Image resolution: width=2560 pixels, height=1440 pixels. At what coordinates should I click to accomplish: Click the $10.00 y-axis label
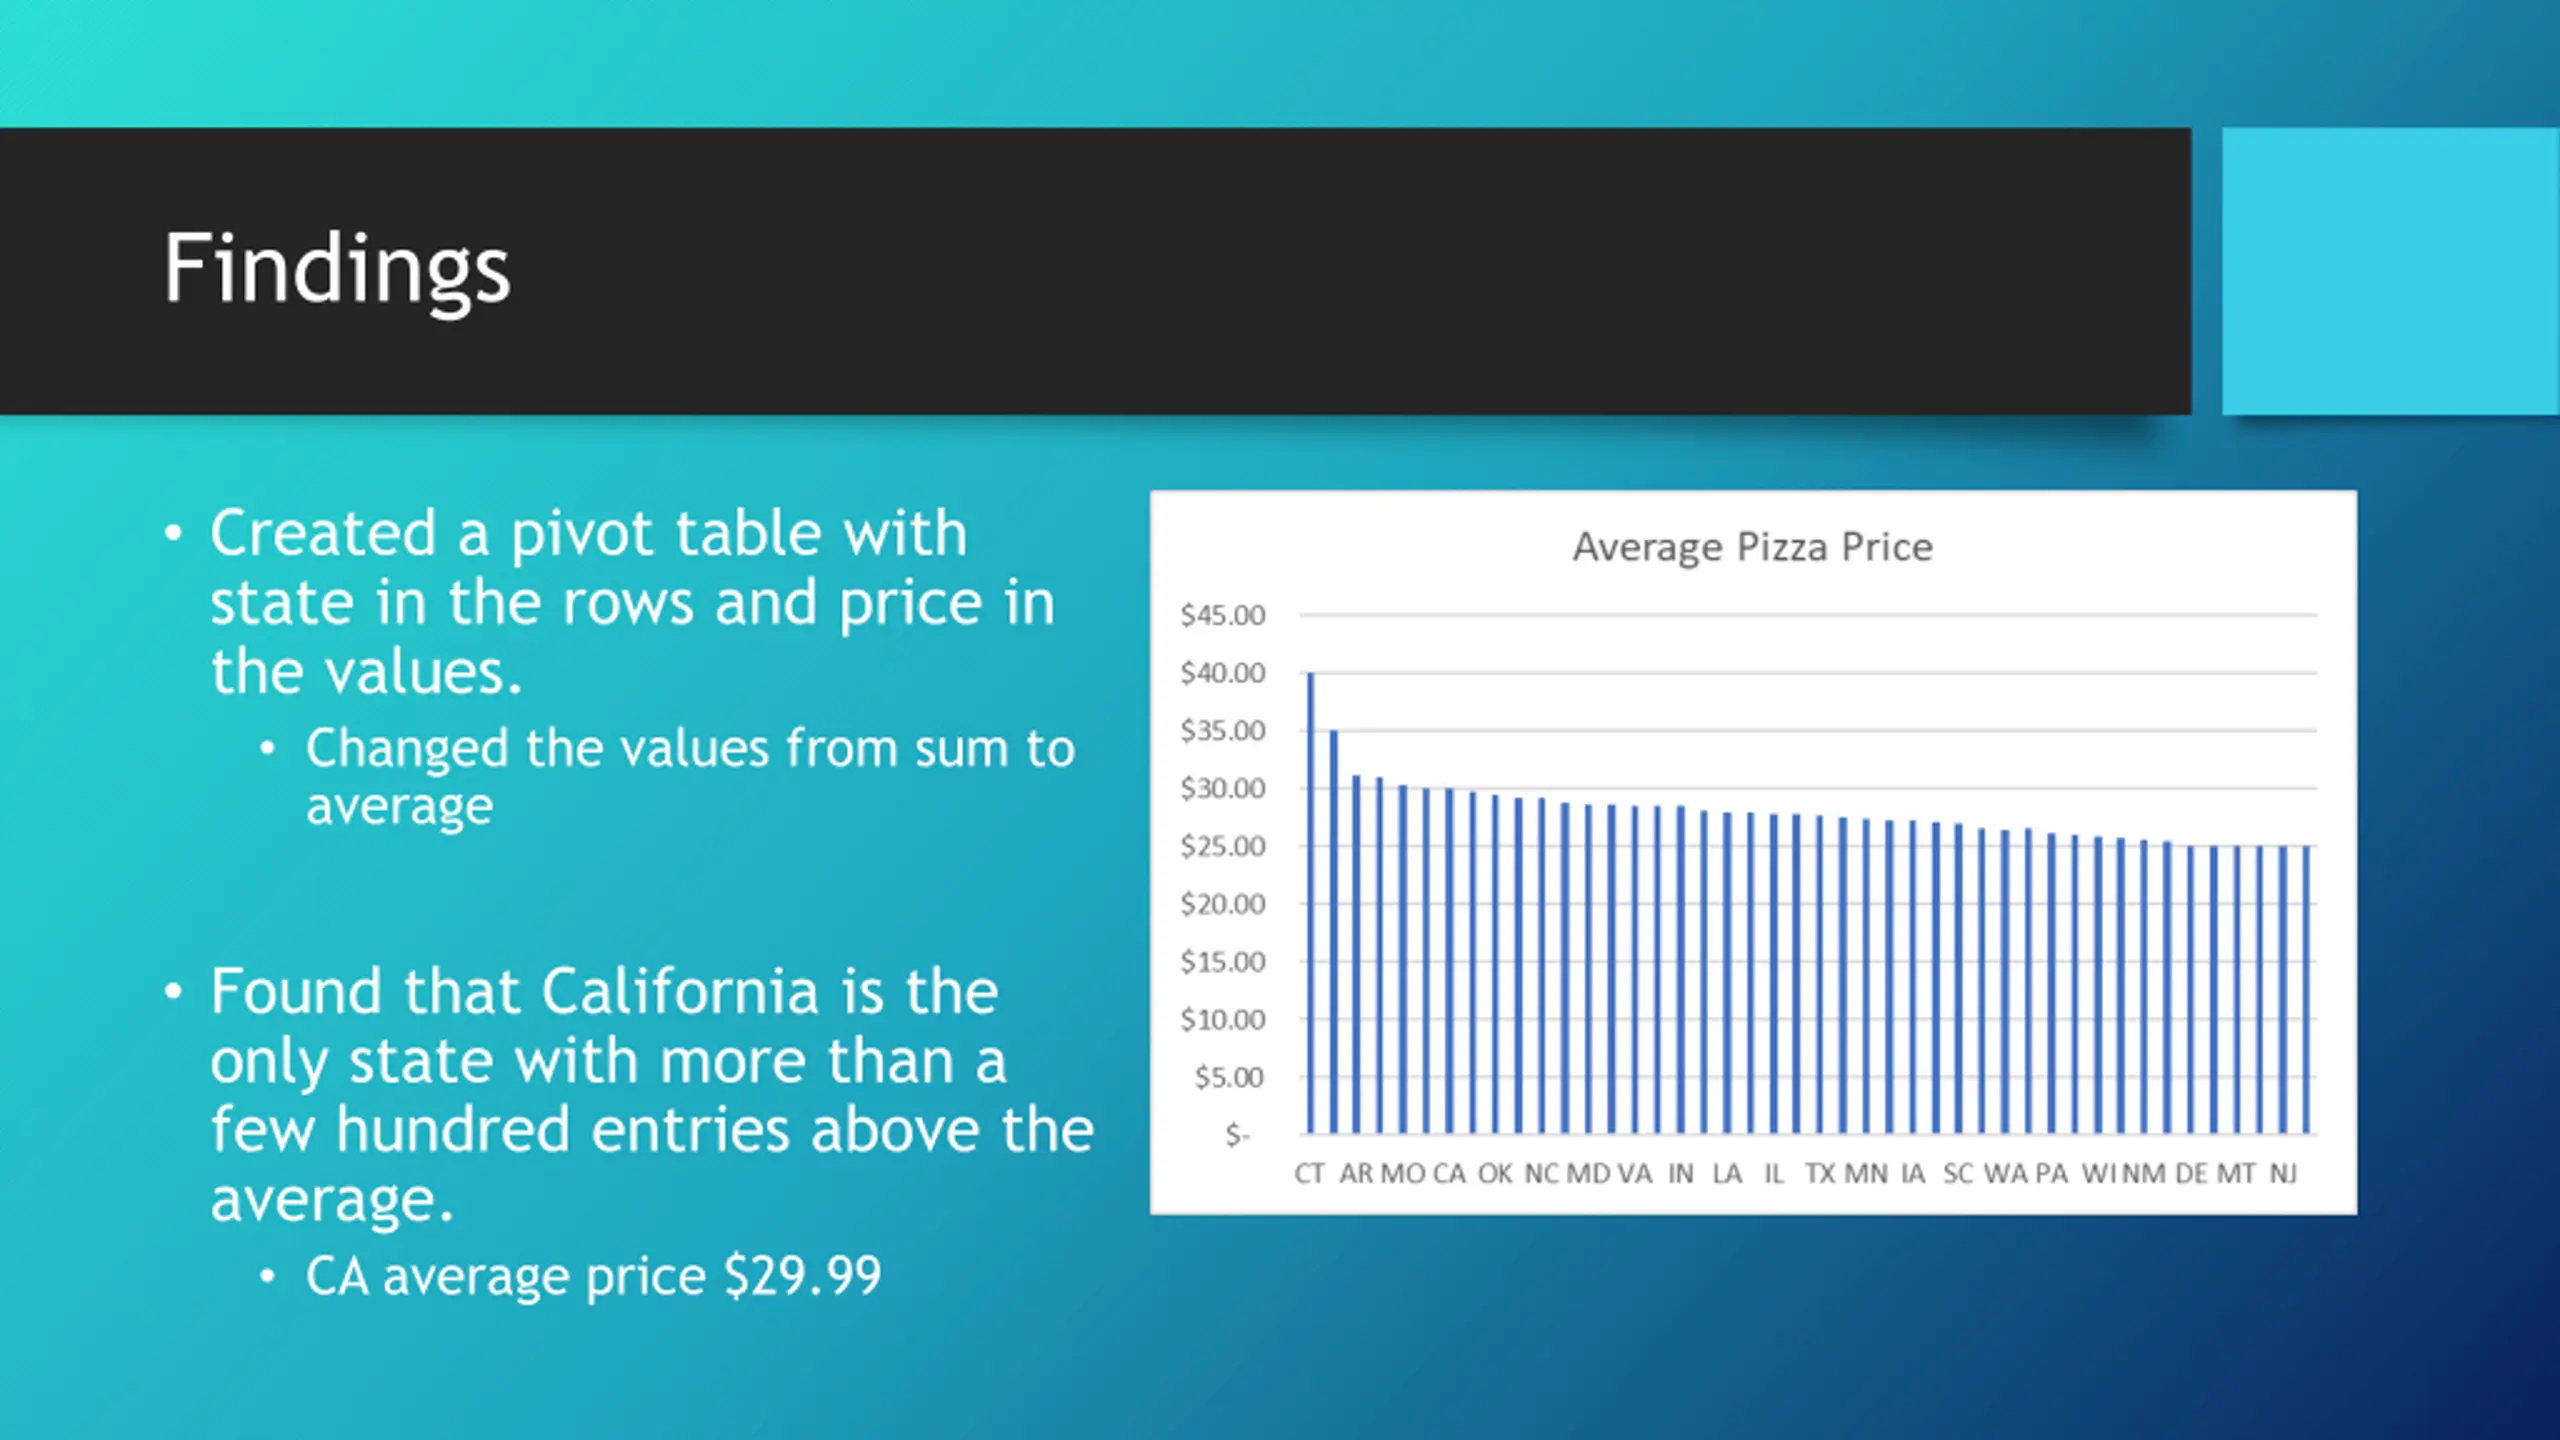[1222, 1020]
